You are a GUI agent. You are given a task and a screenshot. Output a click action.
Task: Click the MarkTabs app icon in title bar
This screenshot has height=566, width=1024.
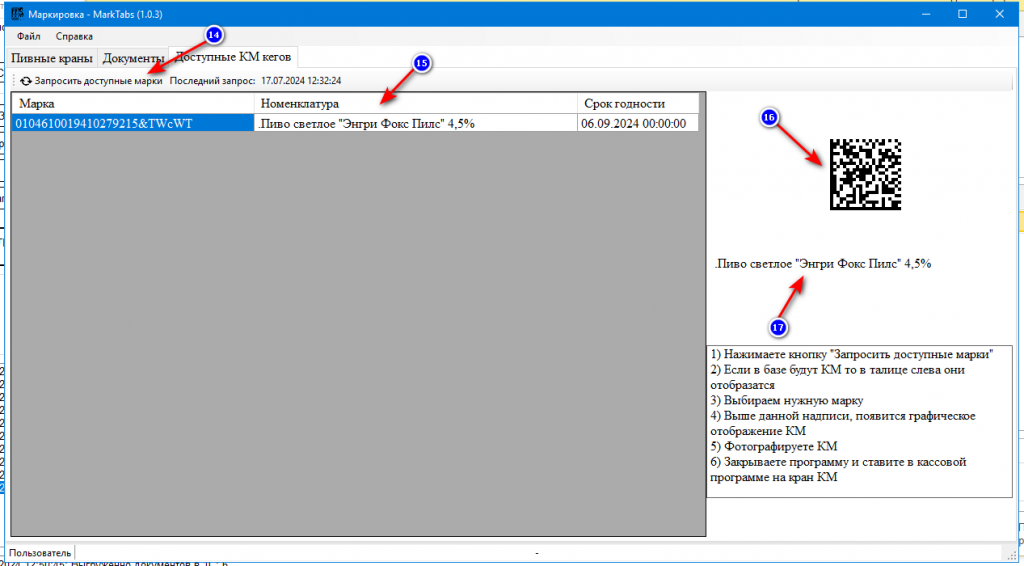(x=16, y=14)
